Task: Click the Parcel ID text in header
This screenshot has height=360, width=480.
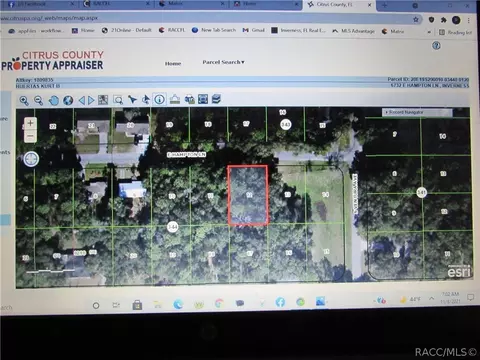Action: tap(428, 79)
